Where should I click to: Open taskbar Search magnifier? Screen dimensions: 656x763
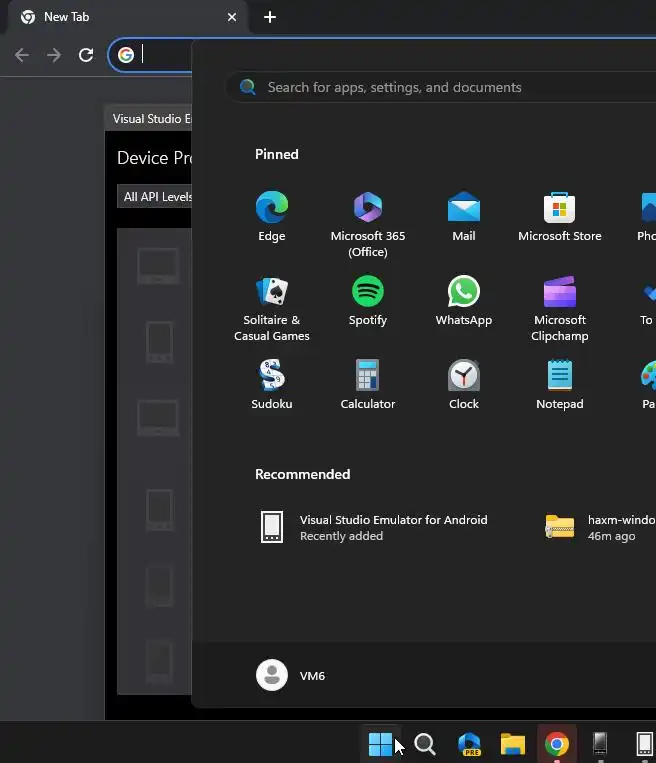pos(424,744)
